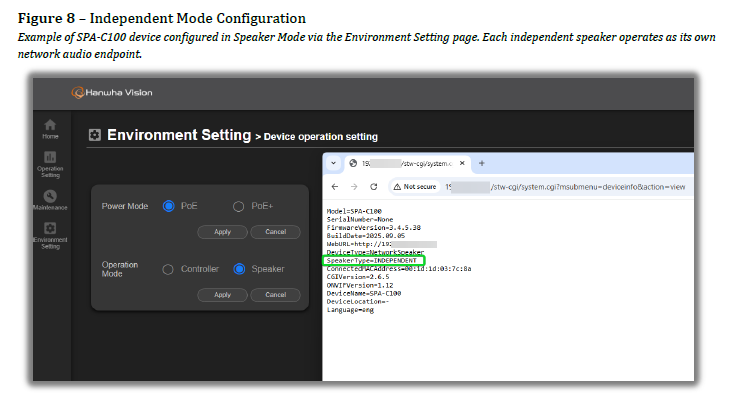735x404 pixels.
Task: Expand the browser tab list chevron
Action: [333, 163]
